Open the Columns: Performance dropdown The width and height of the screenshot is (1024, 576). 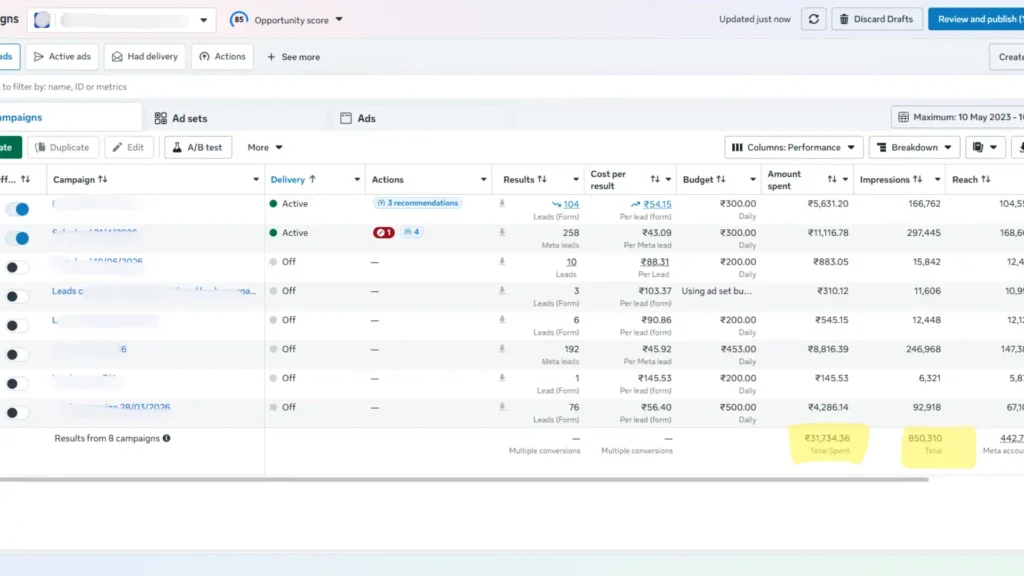point(793,147)
